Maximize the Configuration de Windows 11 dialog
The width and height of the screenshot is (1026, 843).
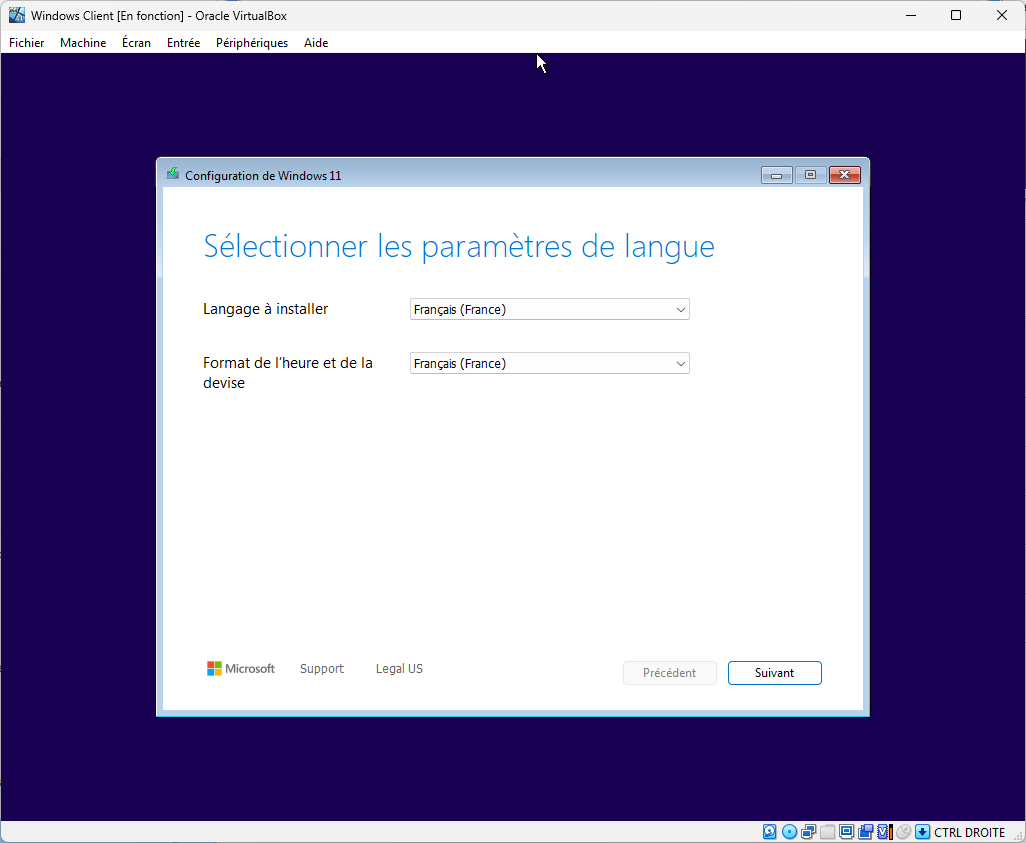click(811, 175)
